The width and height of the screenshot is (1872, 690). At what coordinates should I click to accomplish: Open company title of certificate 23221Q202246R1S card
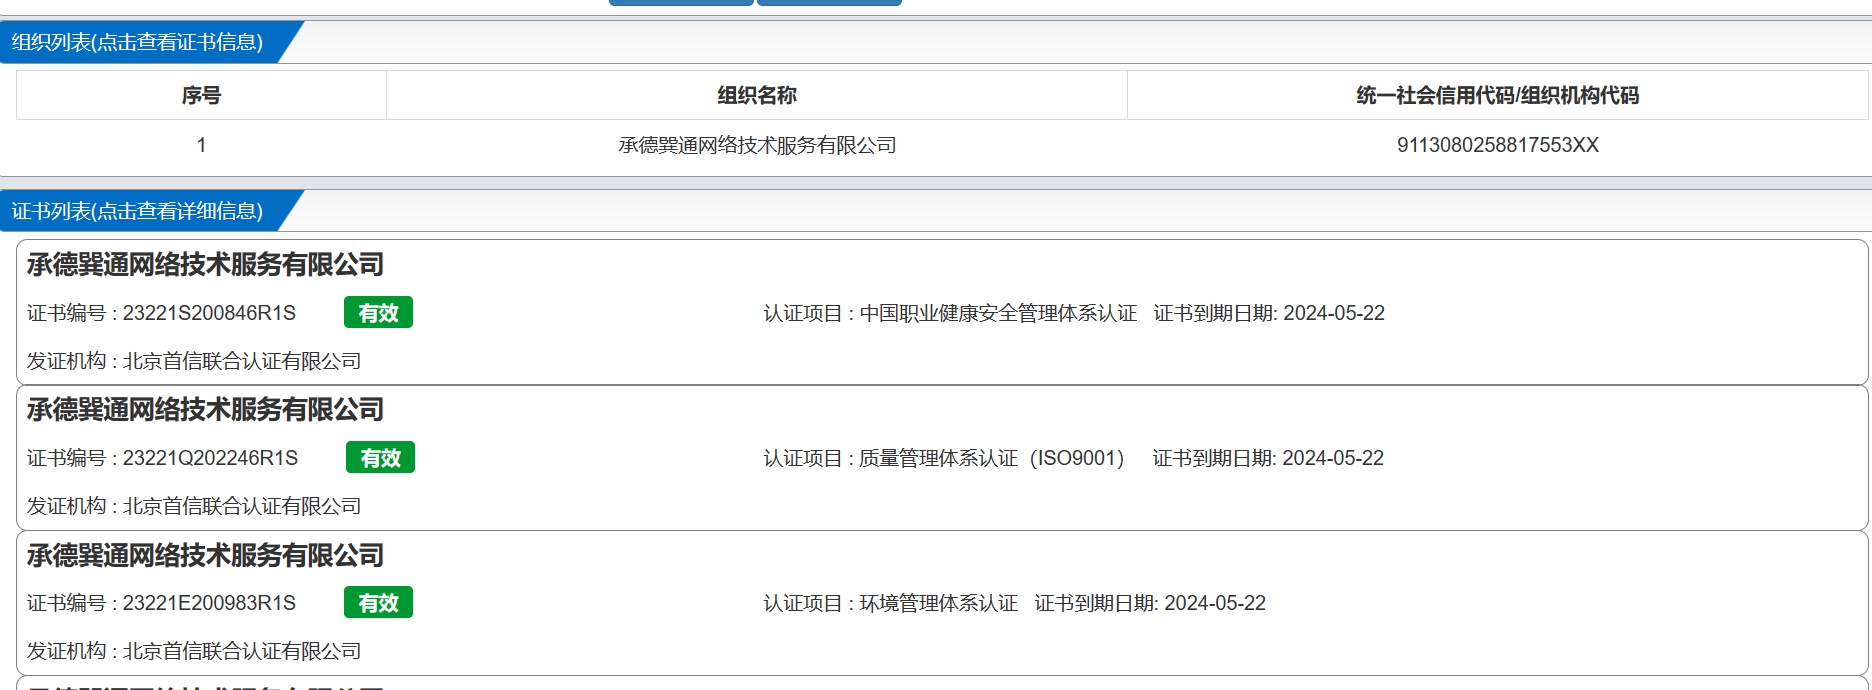point(205,409)
